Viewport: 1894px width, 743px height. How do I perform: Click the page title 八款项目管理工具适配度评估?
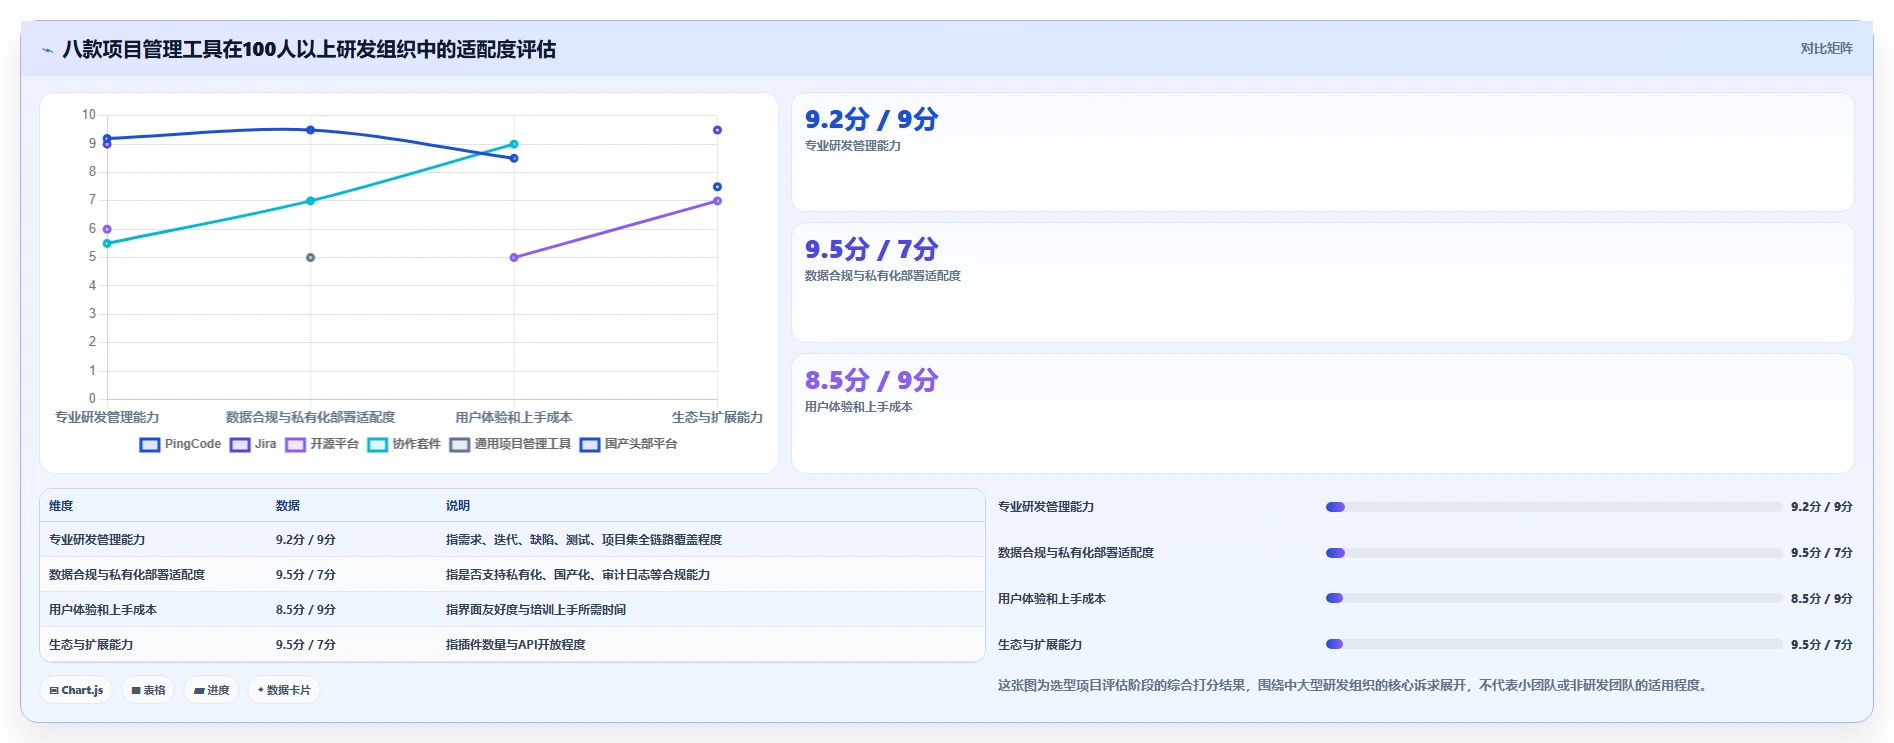click(309, 50)
